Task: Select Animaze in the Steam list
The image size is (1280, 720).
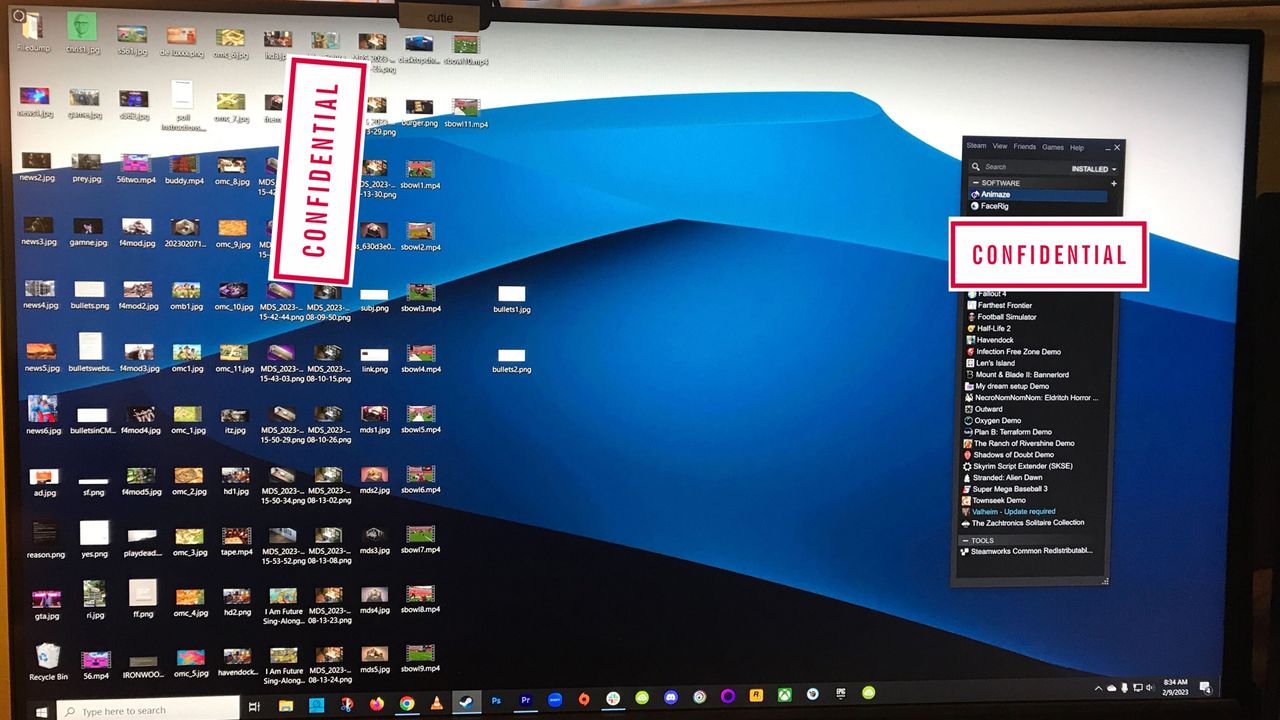Action: [1038, 195]
